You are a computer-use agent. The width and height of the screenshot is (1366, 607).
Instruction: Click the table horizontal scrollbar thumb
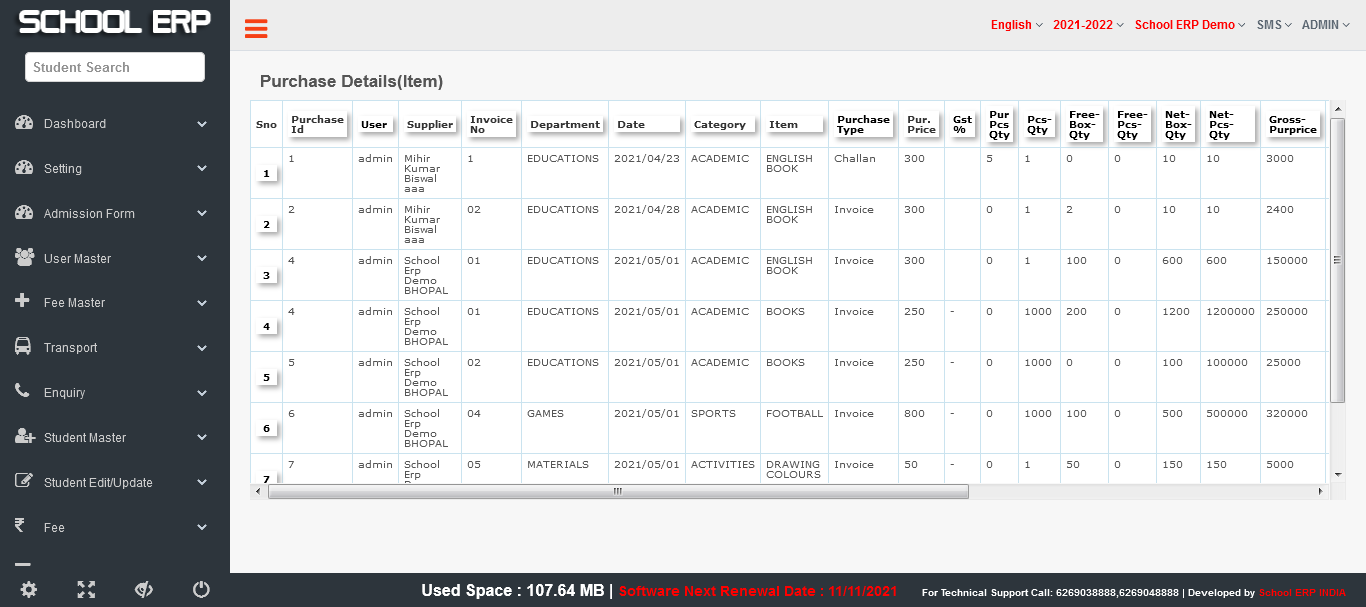(x=618, y=492)
